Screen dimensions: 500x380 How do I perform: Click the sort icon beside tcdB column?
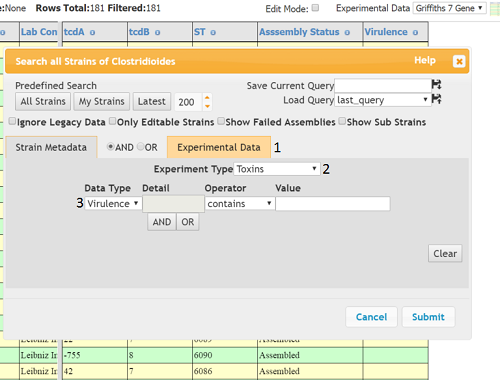pos(157,33)
